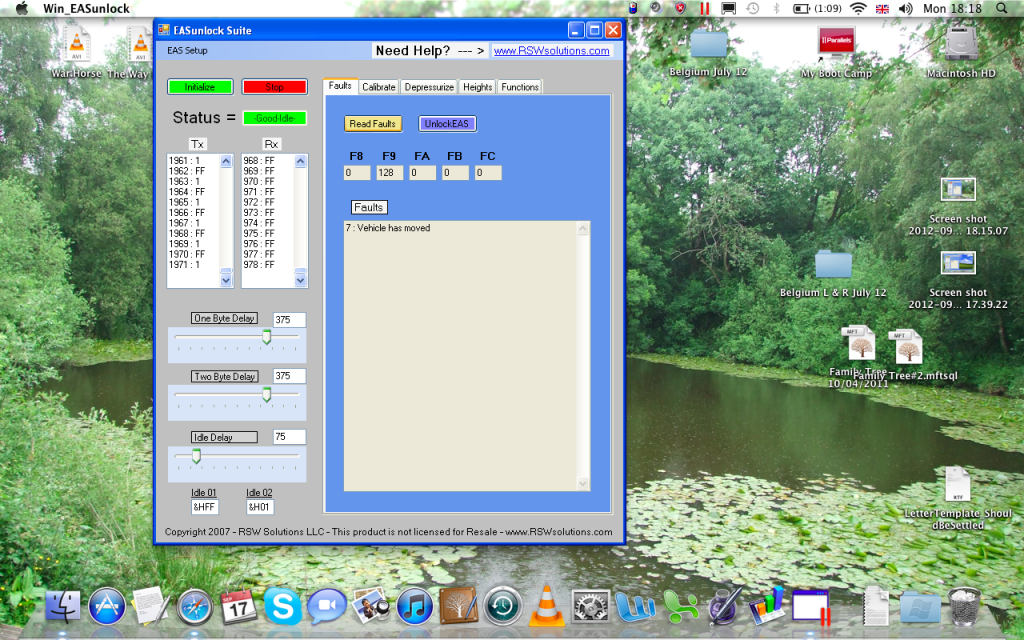Open the iCal calendar dock icon
Screen dimensions: 1024x640
[x=239, y=606]
